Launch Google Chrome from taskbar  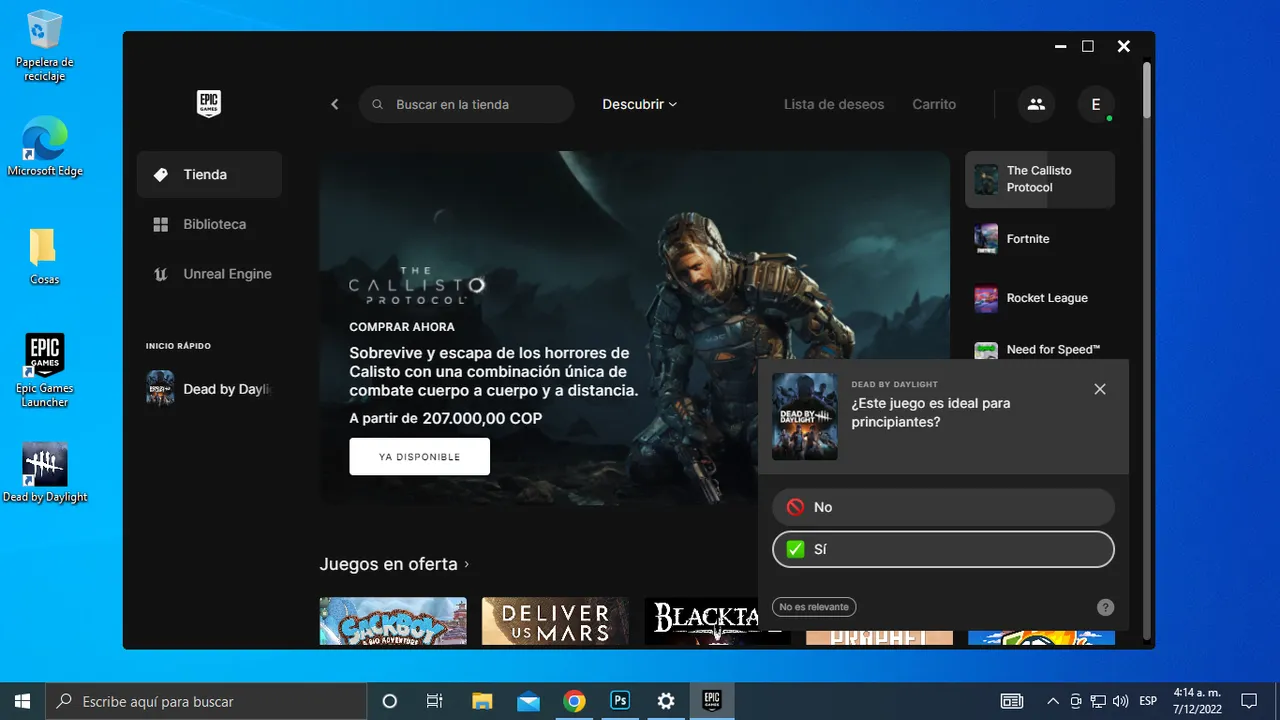click(574, 701)
